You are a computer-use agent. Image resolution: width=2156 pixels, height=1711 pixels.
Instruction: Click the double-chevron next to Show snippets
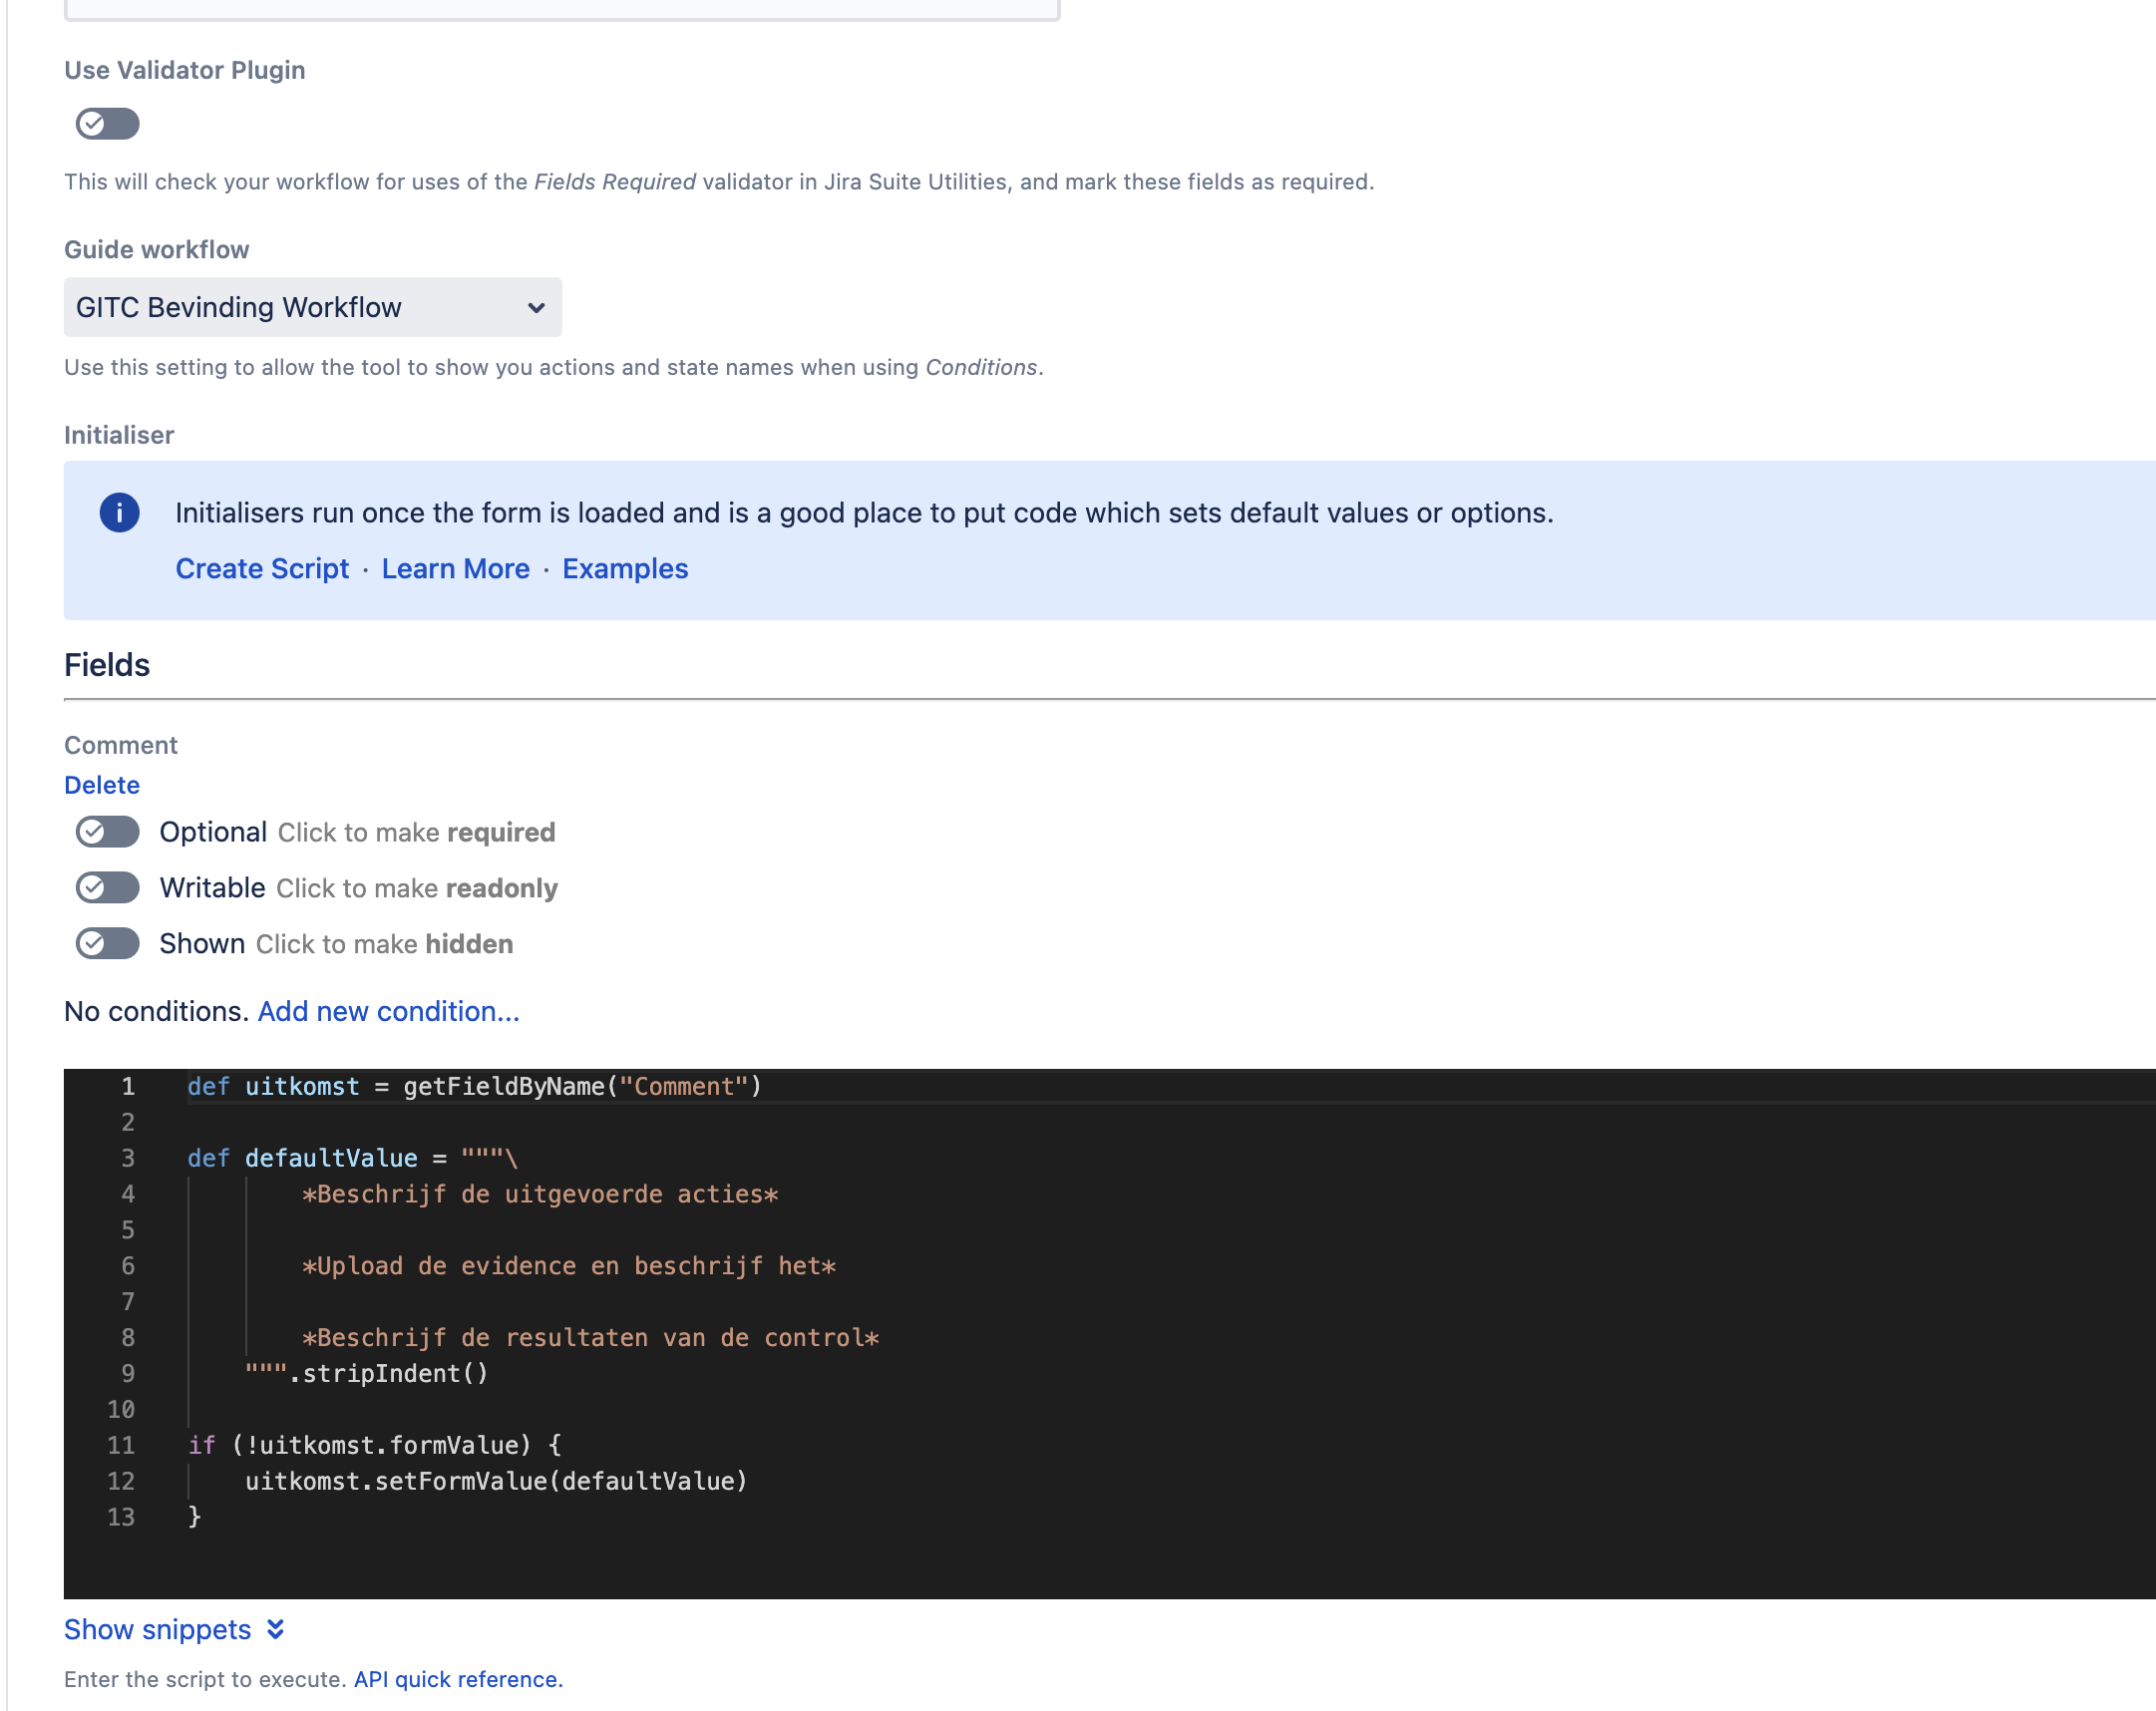click(272, 1629)
